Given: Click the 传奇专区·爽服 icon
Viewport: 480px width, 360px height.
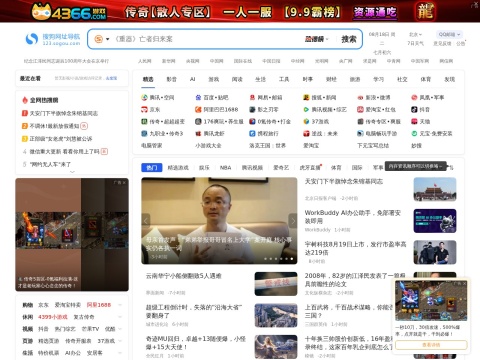Looking at the screenshot, I should (360, 121).
